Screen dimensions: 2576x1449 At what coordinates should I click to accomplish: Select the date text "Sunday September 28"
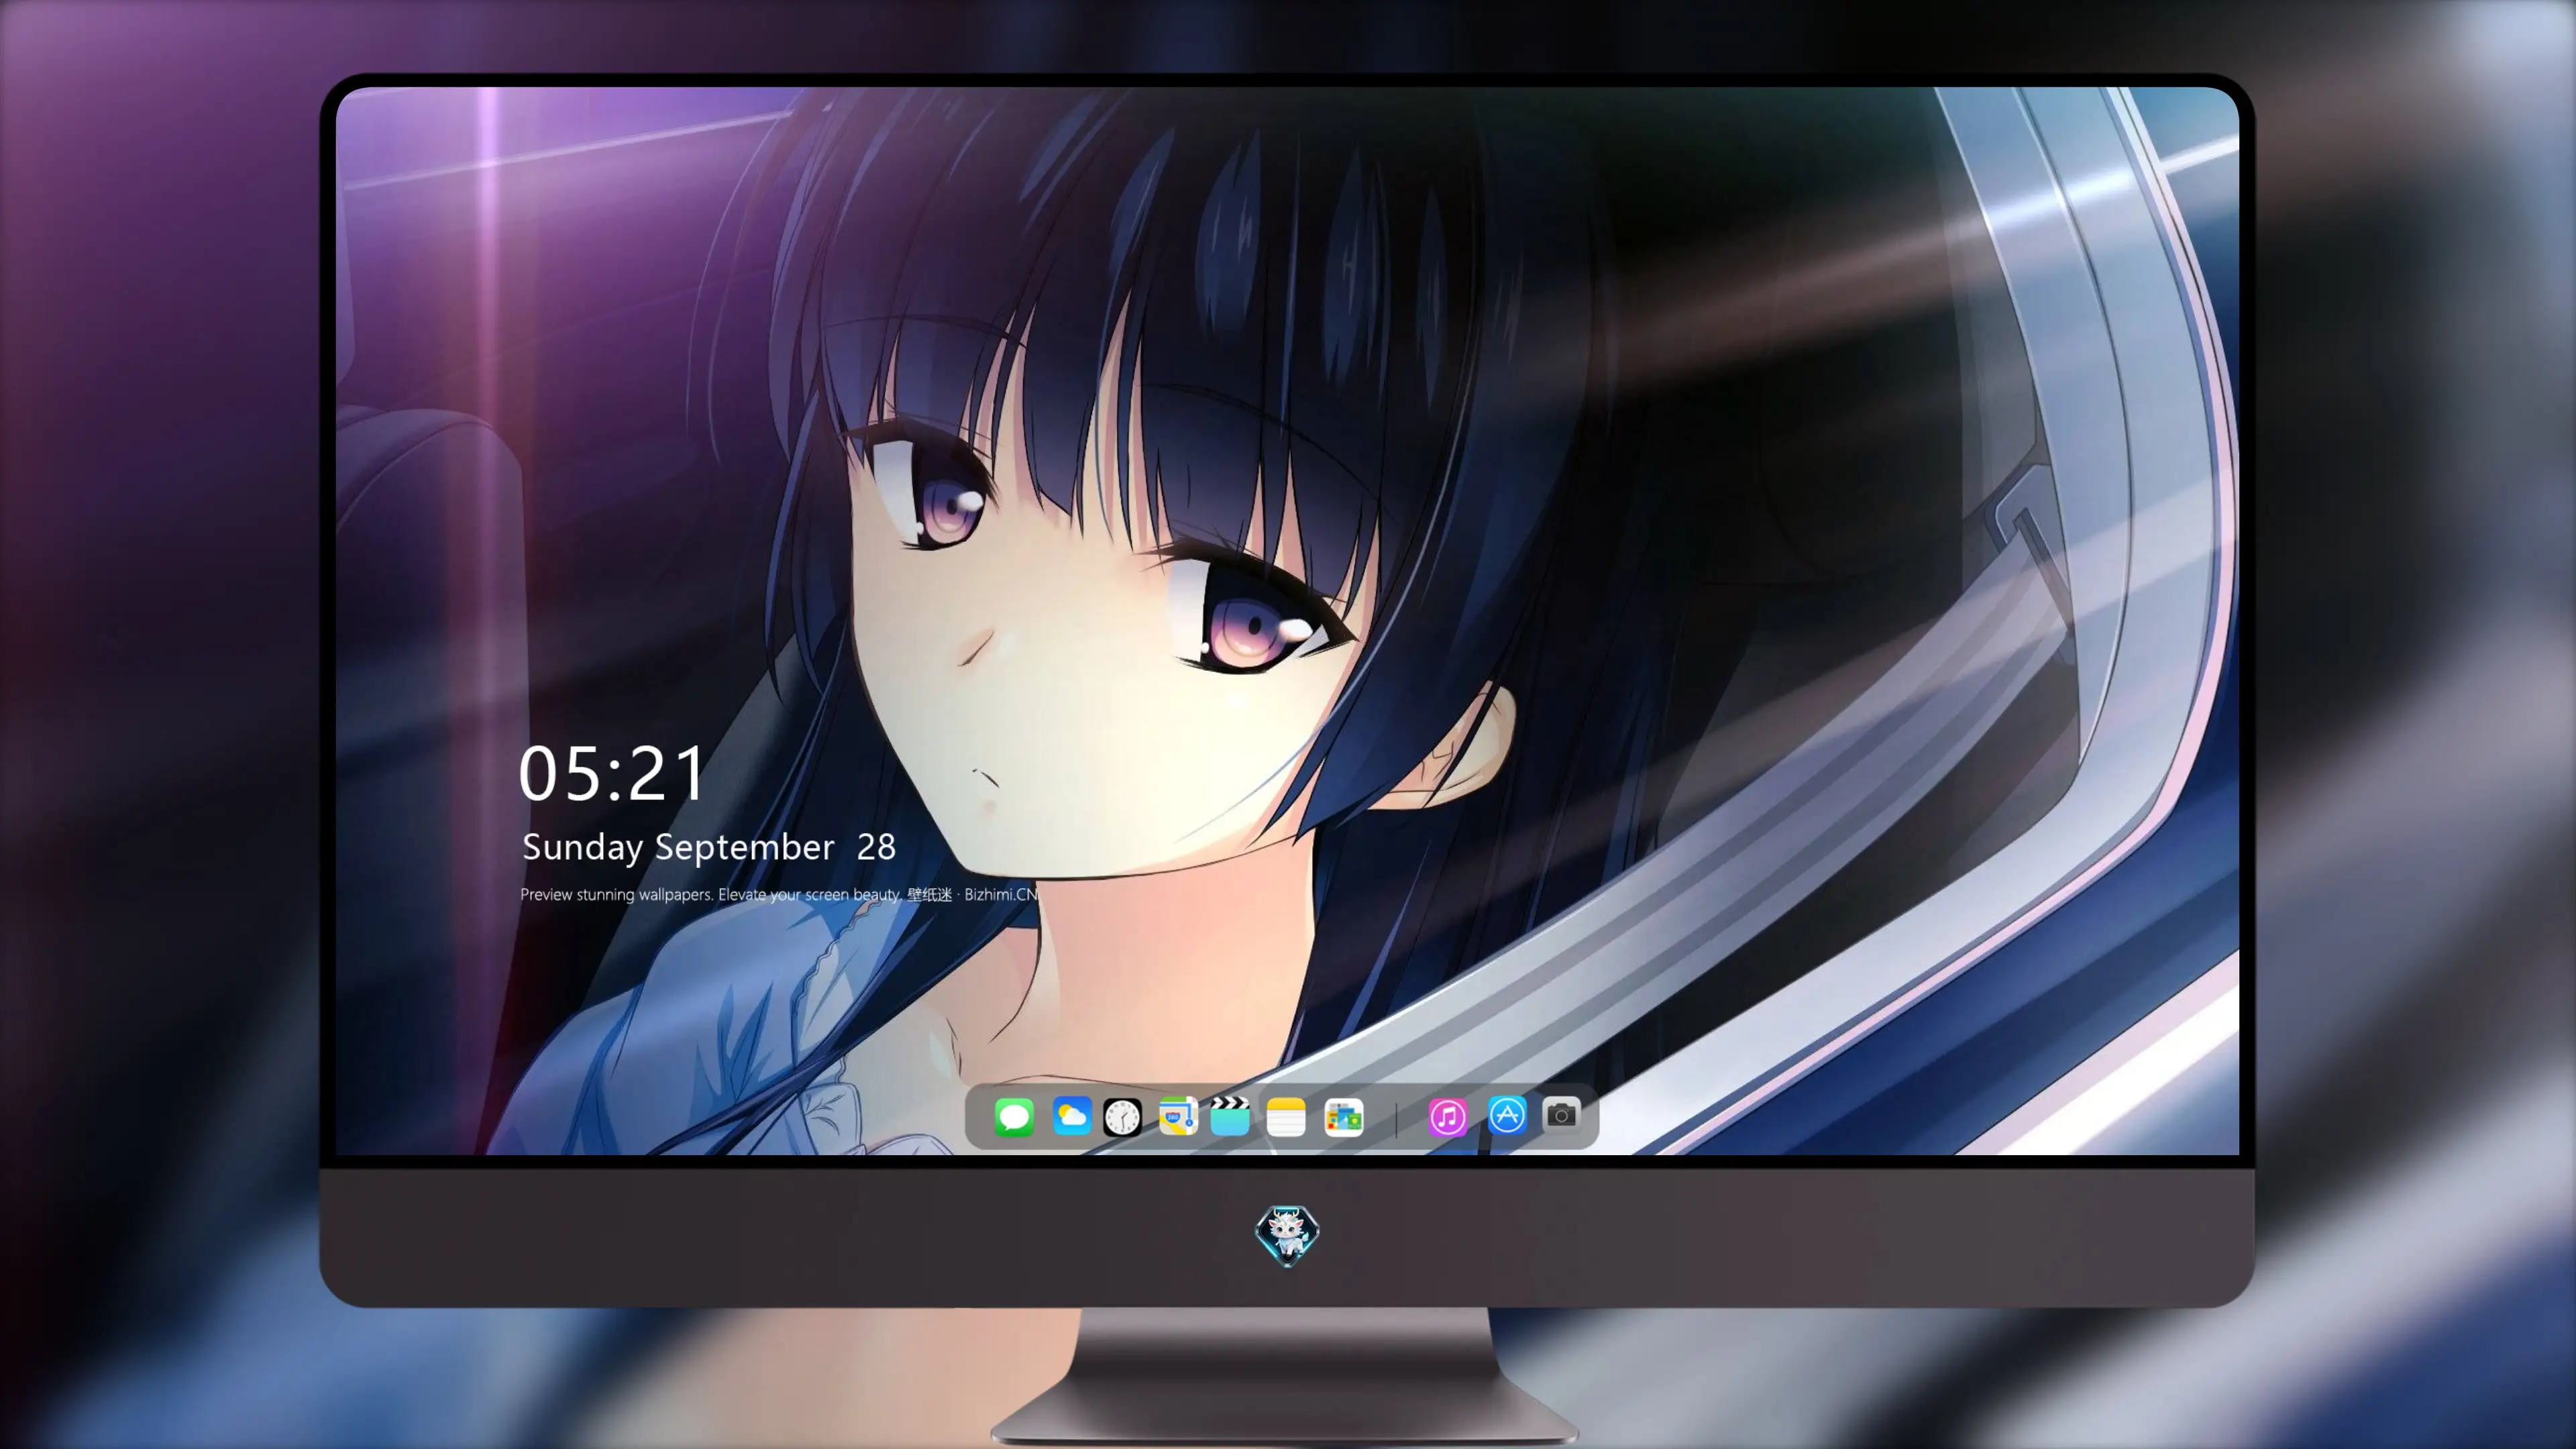point(709,847)
